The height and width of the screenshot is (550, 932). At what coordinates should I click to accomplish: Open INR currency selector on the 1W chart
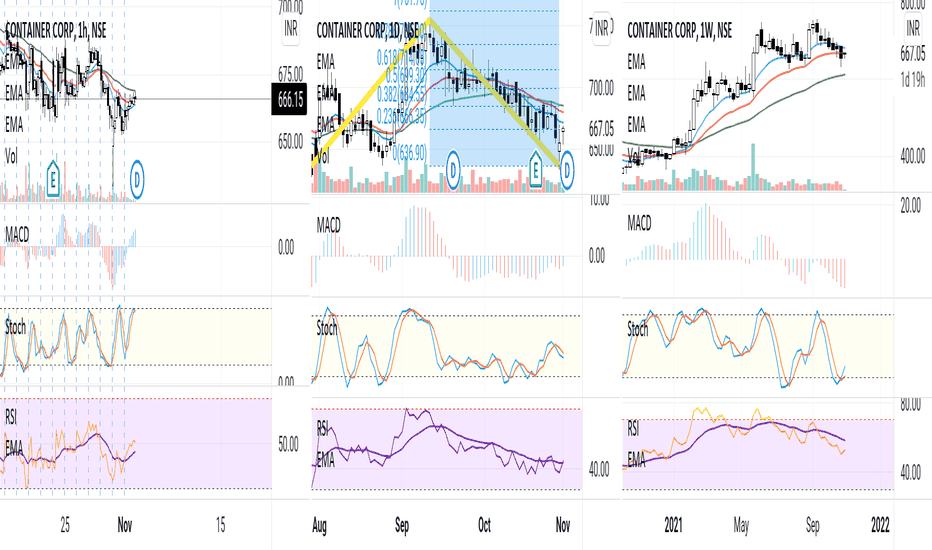tap(913, 28)
